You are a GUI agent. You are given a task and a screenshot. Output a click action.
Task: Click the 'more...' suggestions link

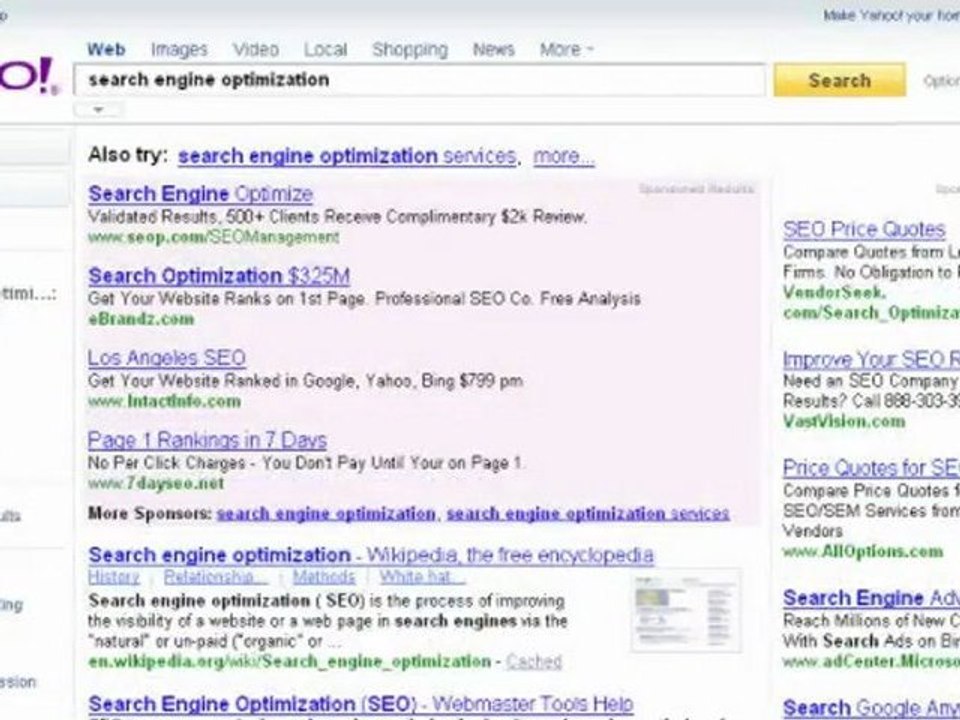[564, 156]
